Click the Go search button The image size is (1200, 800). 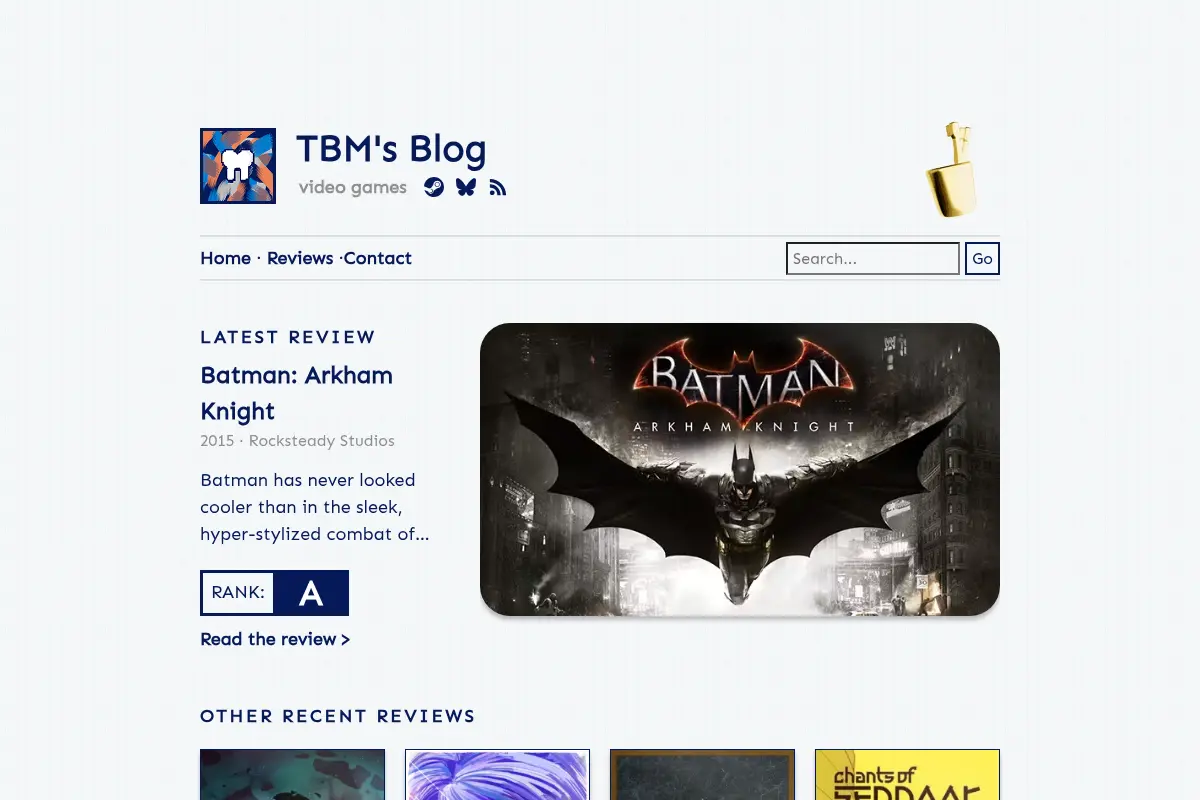(983, 258)
